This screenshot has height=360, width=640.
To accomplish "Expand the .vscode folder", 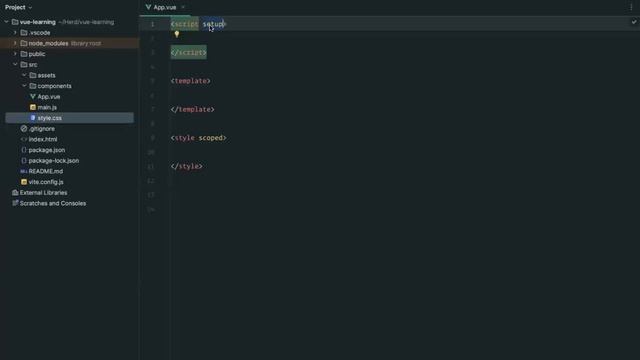I will click(x=15, y=33).
